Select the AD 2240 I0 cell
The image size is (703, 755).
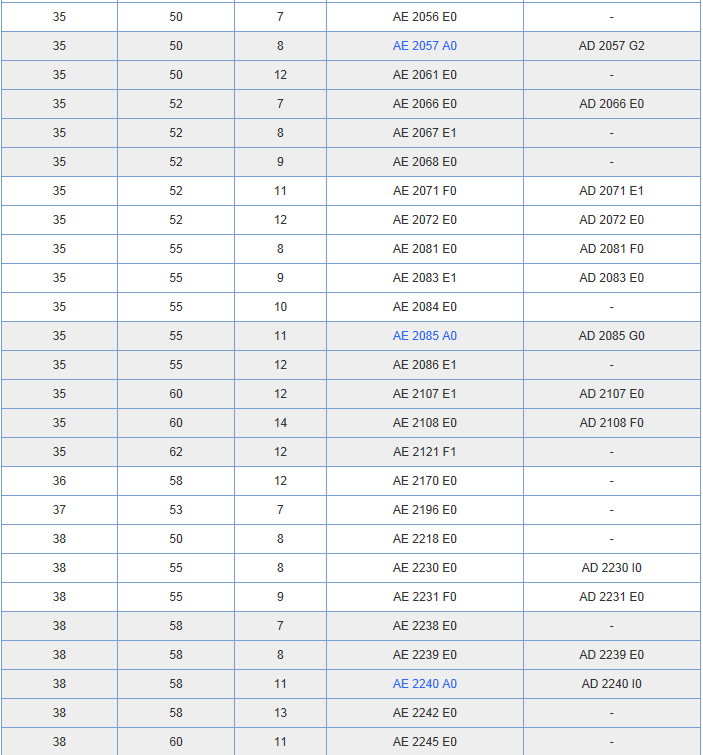[611, 684]
